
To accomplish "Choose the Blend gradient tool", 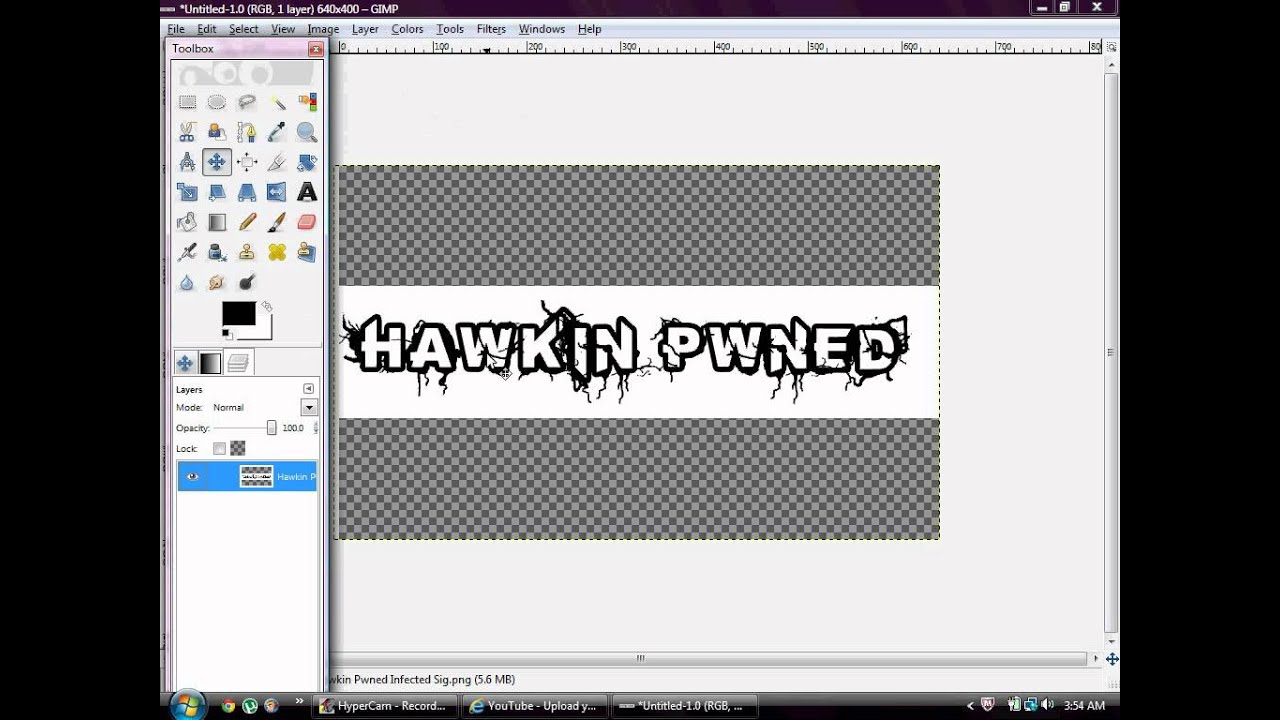I will [x=217, y=222].
